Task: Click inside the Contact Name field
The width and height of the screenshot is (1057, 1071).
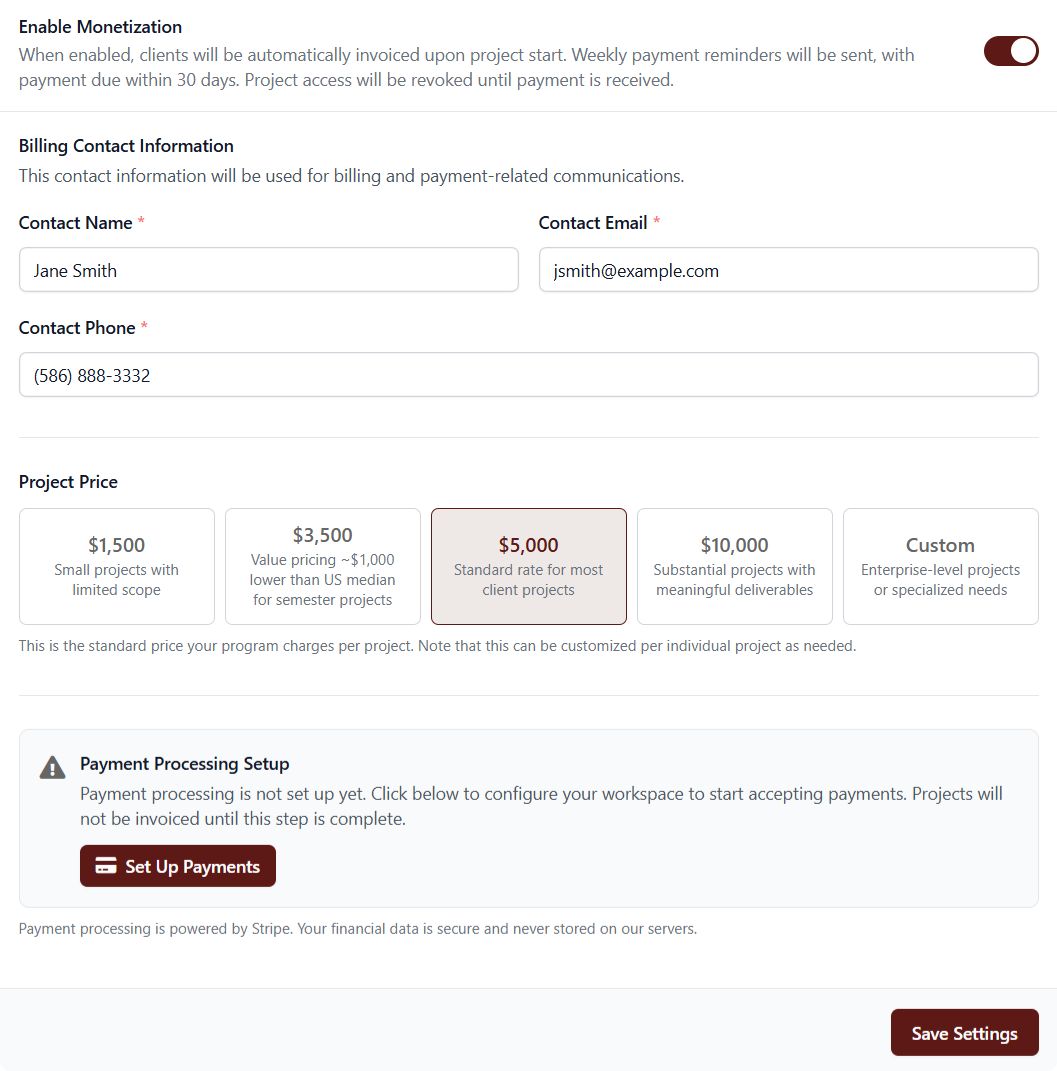Action: click(268, 269)
